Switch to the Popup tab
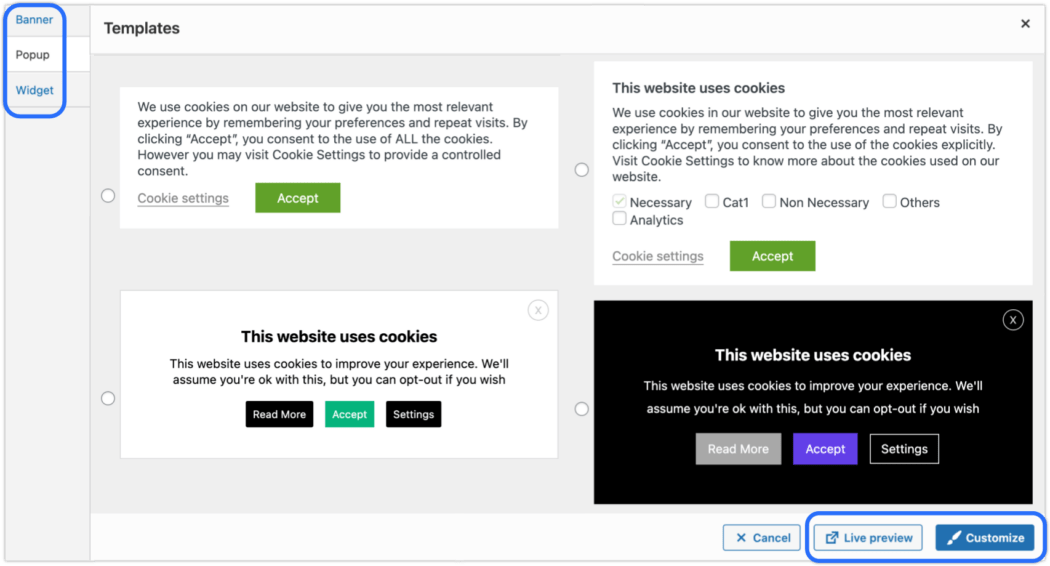 [33, 54]
